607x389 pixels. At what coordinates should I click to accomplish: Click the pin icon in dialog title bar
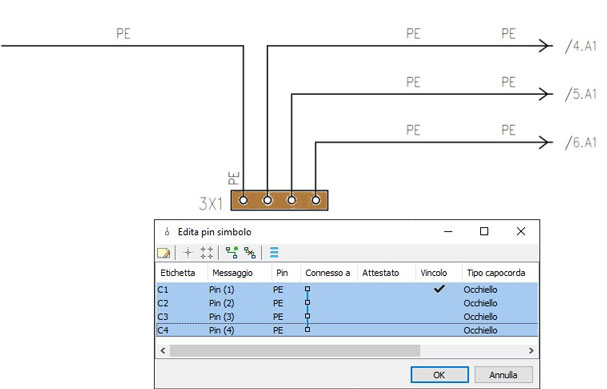point(167,232)
